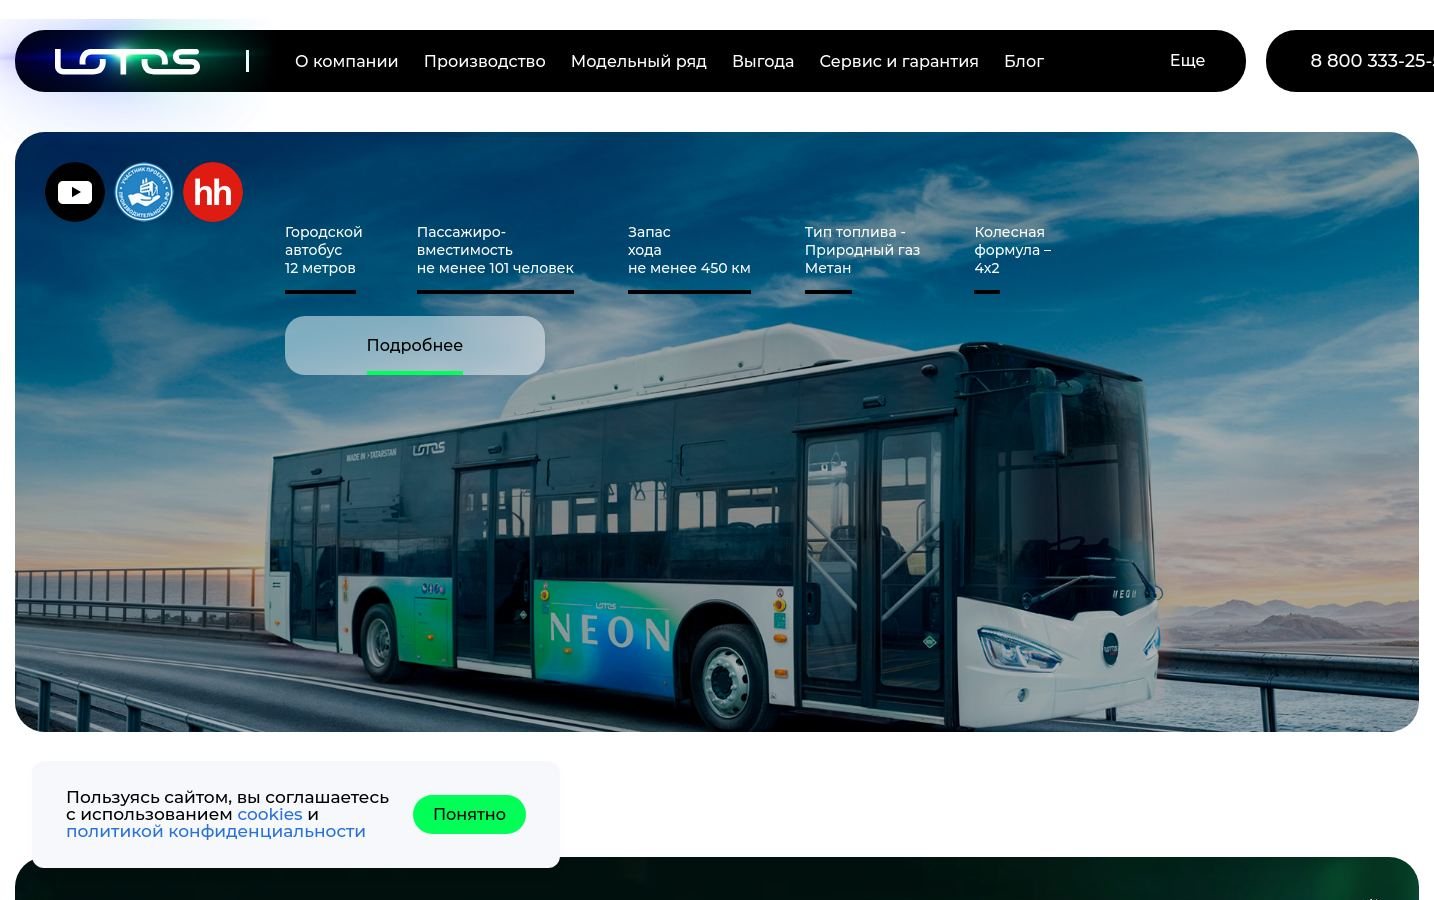This screenshot has width=1434, height=900.
Task: Expand the Еще menu
Action: click(x=1187, y=60)
